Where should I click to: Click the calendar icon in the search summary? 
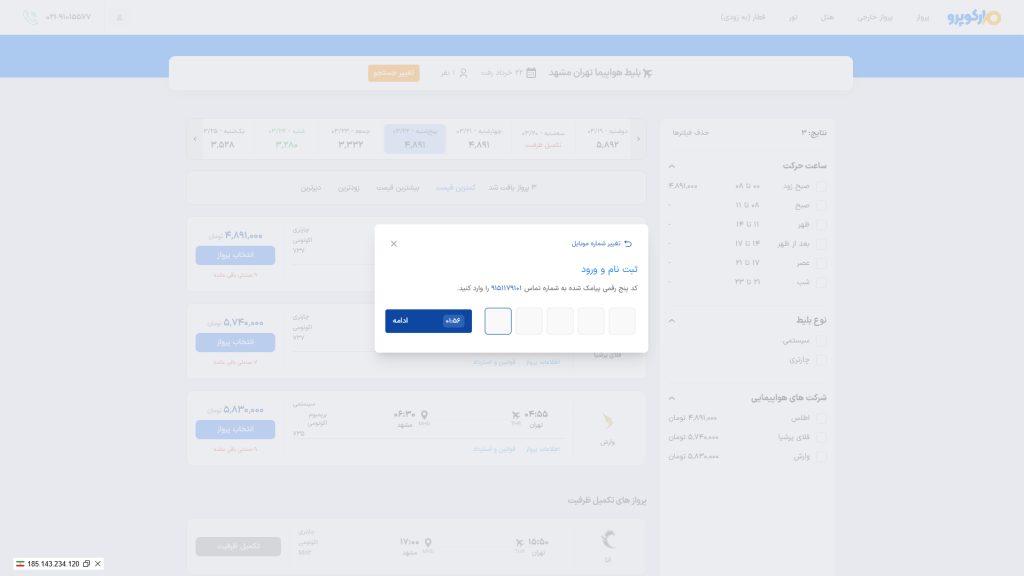point(531,72)
